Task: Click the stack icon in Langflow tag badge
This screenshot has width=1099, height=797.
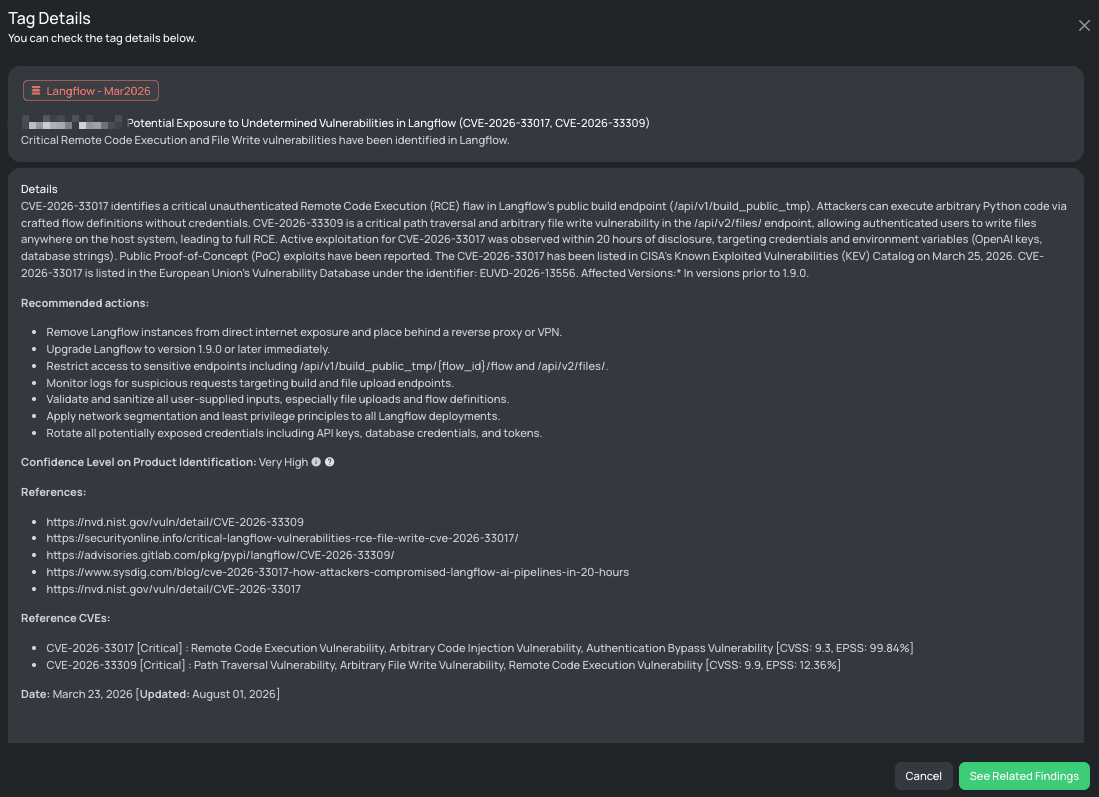Action: point(36,90)
